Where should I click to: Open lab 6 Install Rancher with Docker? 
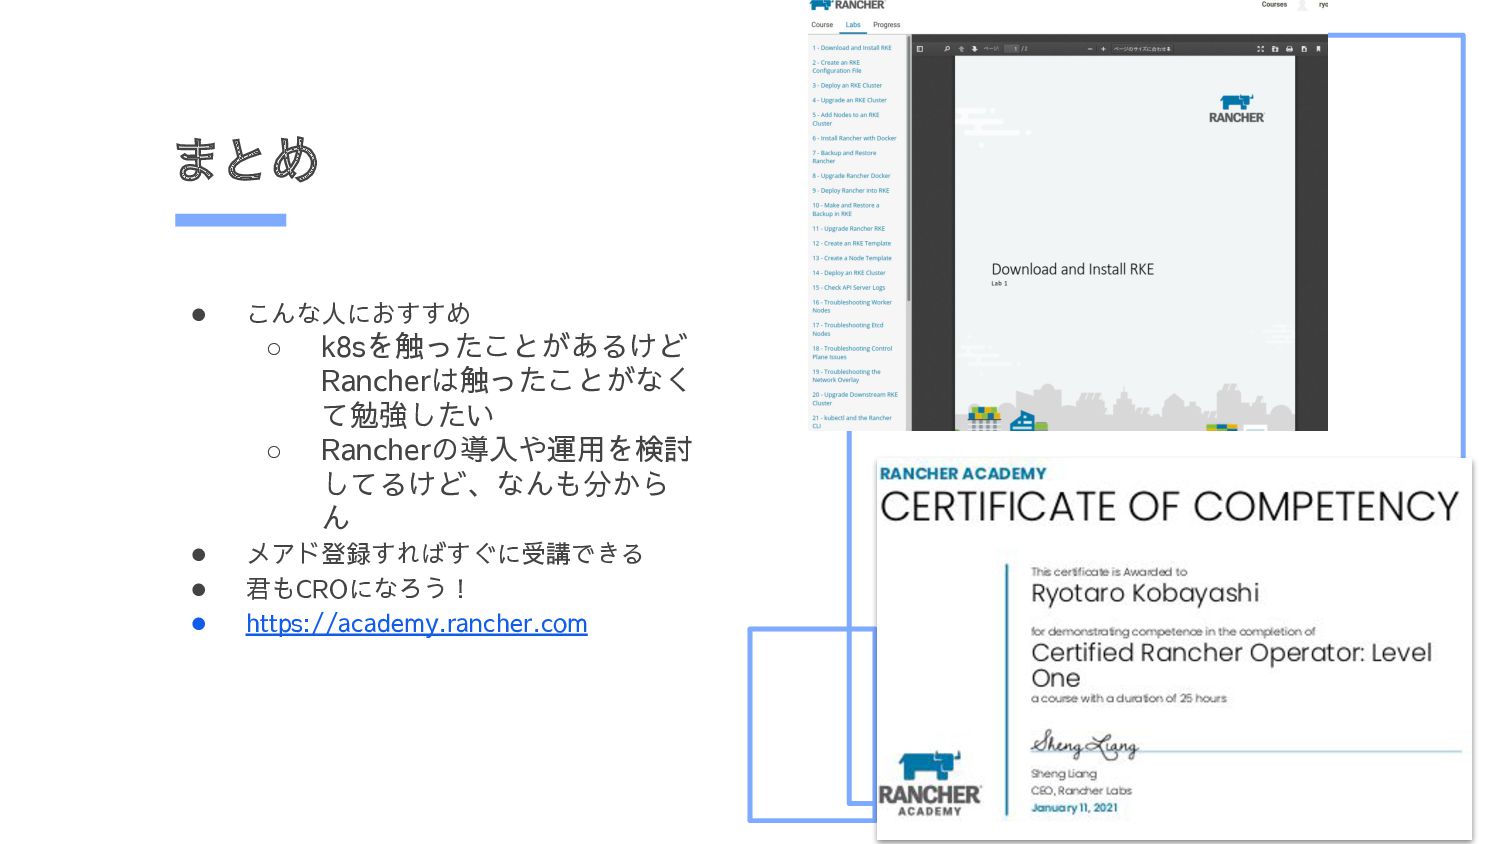854,138
